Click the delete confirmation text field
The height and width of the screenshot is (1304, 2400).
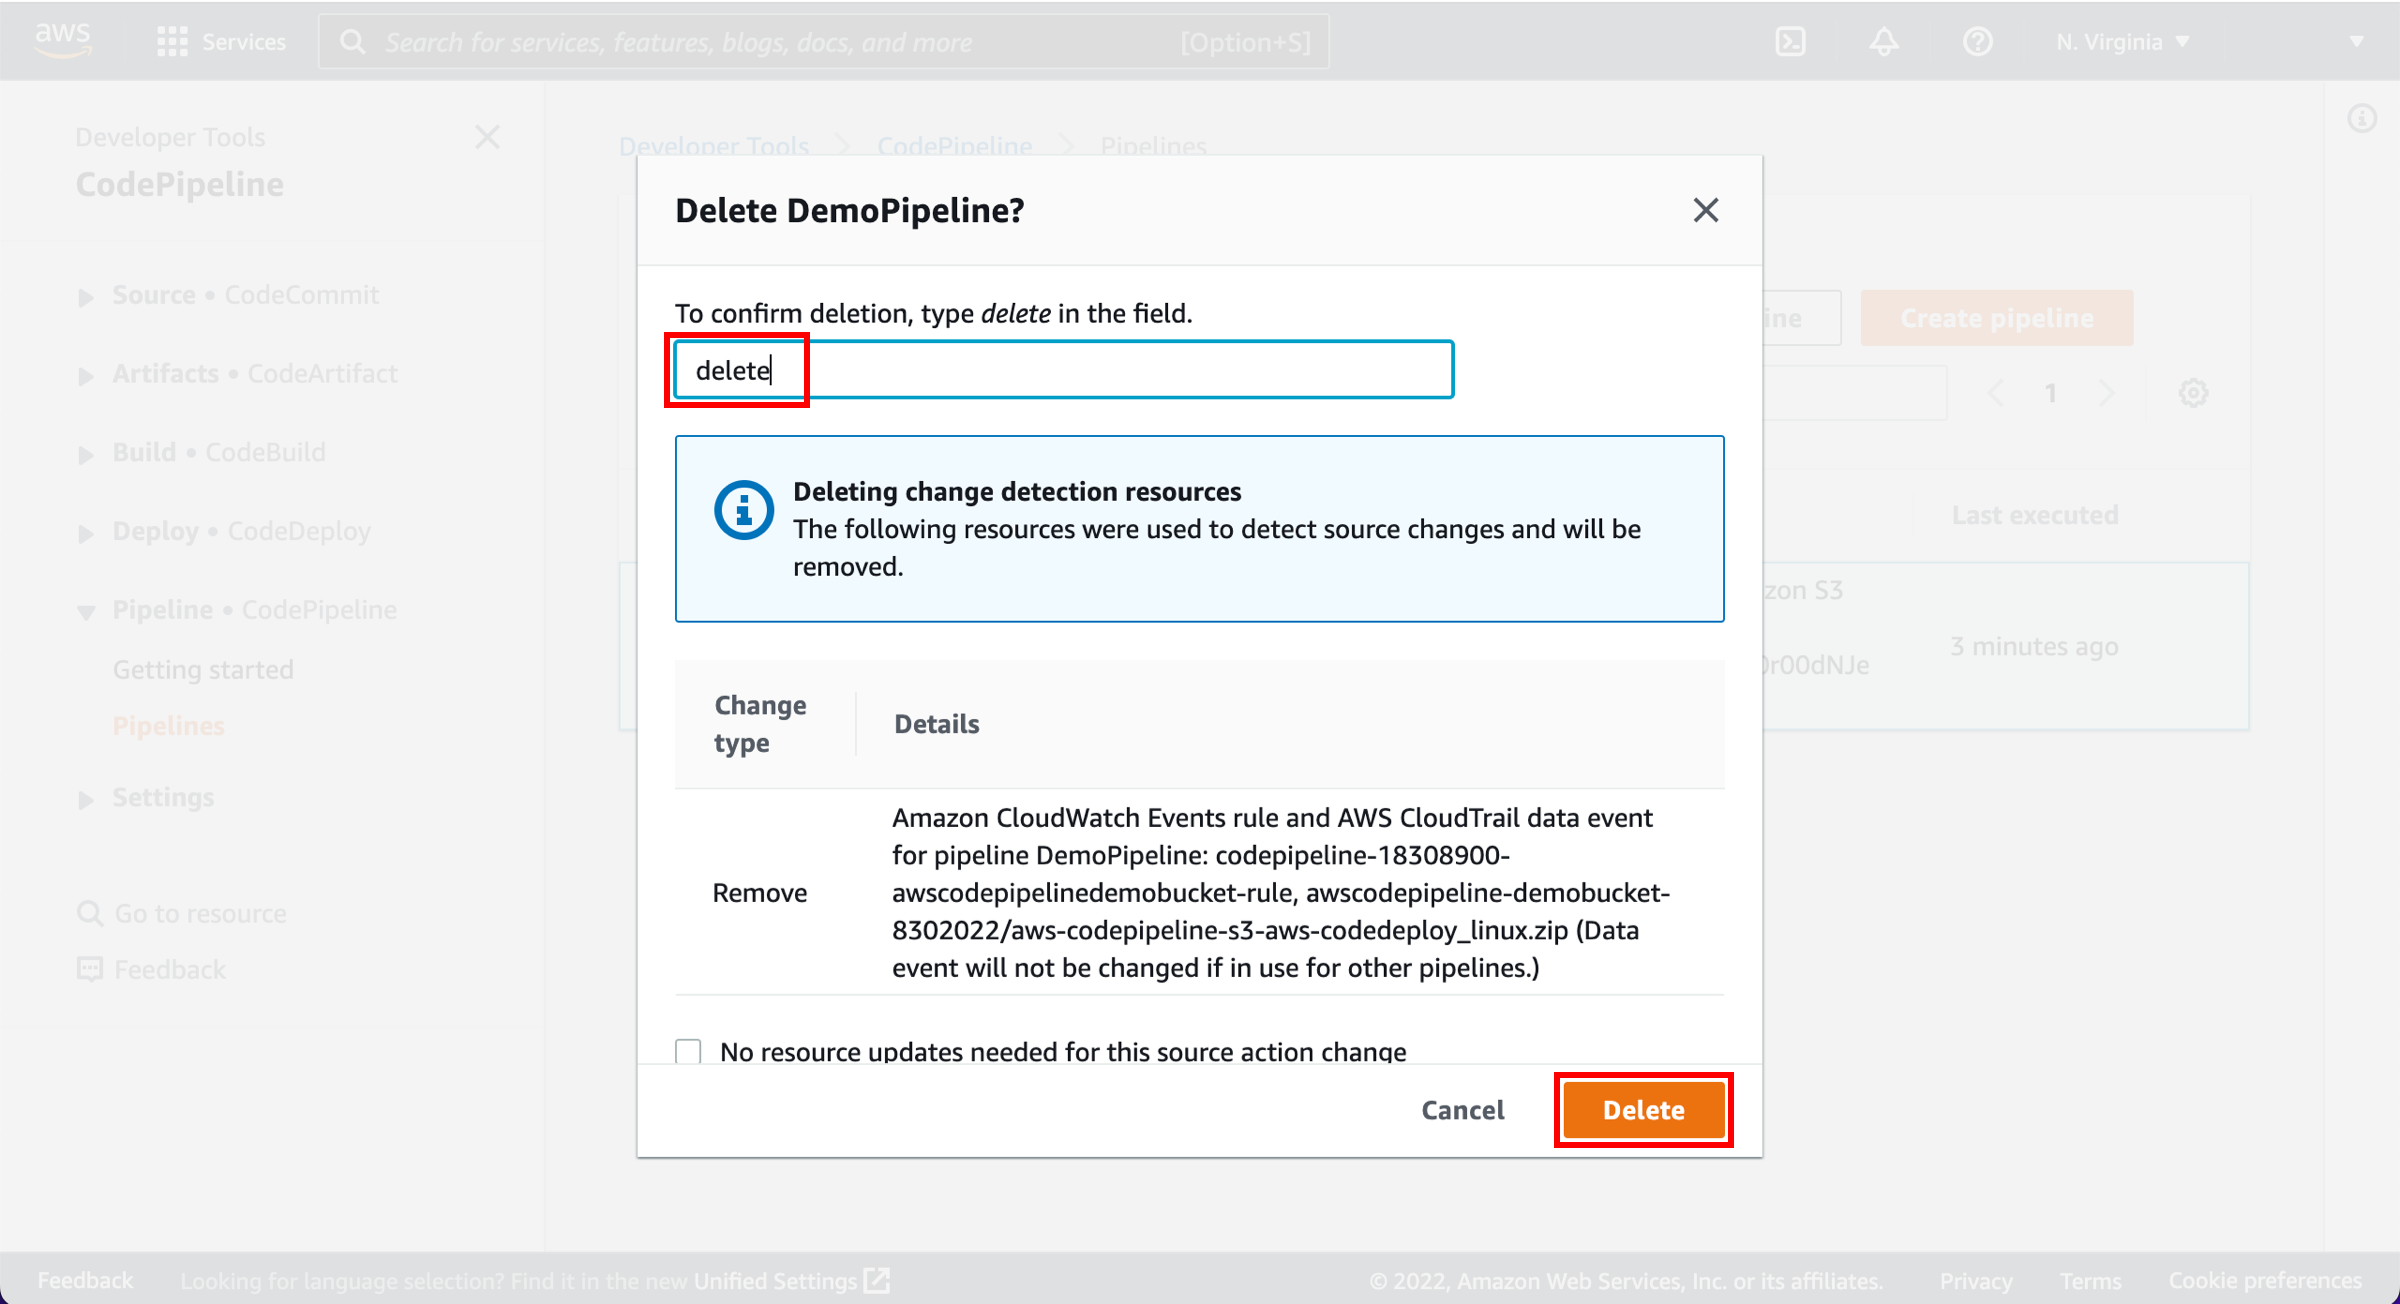[1064, 370]
